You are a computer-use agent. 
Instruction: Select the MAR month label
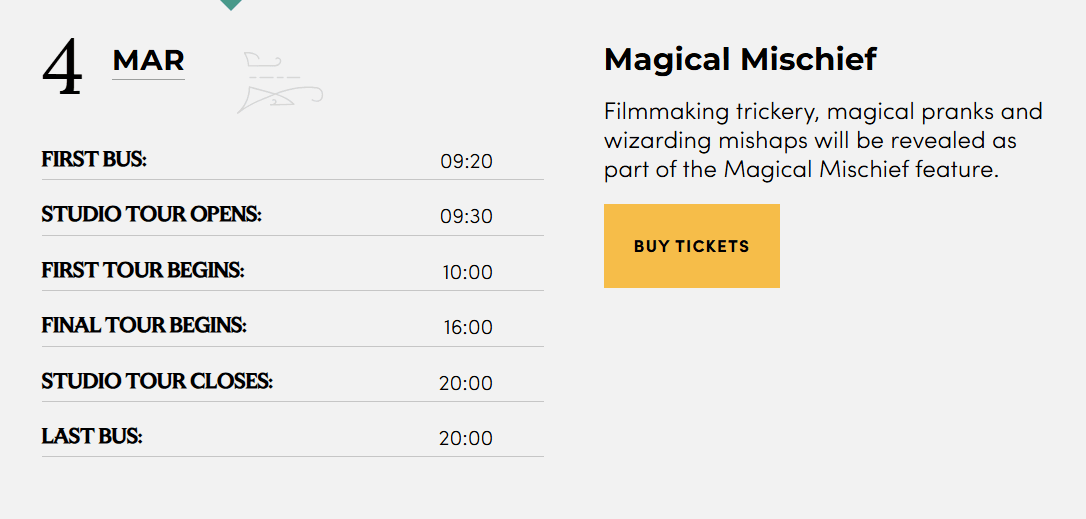pos(148,60)
